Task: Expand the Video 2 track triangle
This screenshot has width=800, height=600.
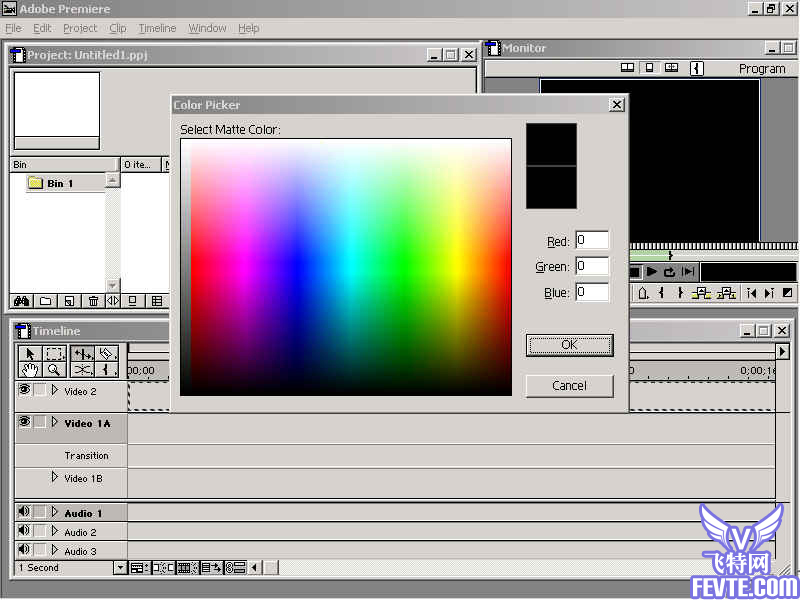Action: tap(55, 391)
